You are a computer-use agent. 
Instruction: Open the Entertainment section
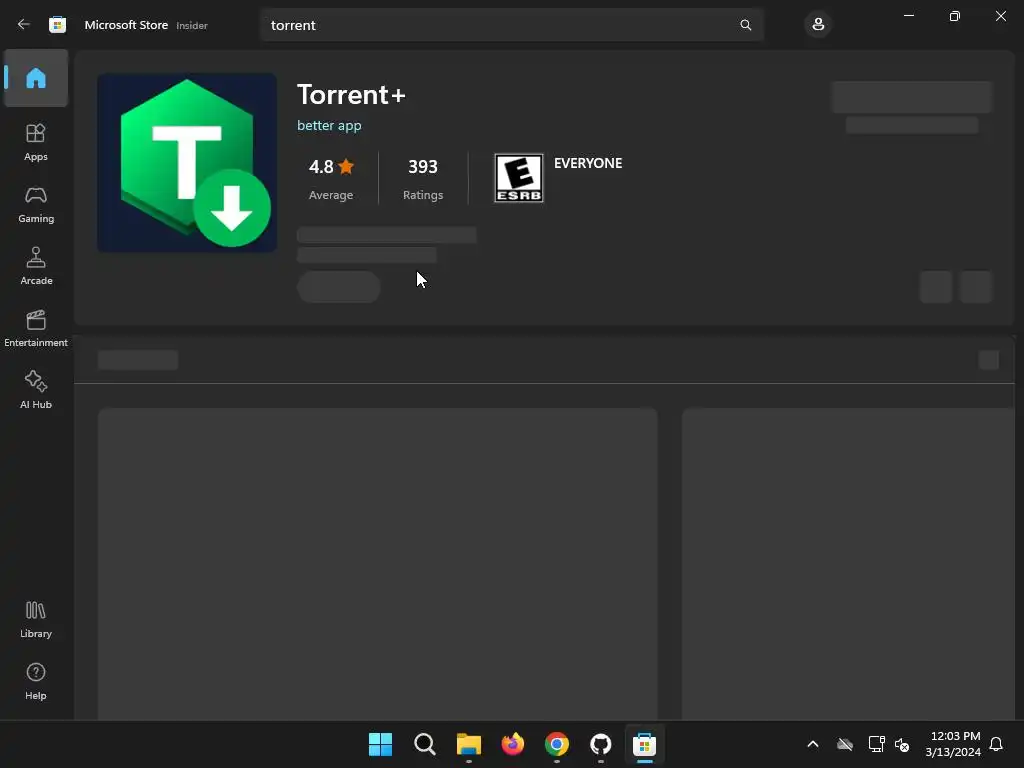[36, 328]
